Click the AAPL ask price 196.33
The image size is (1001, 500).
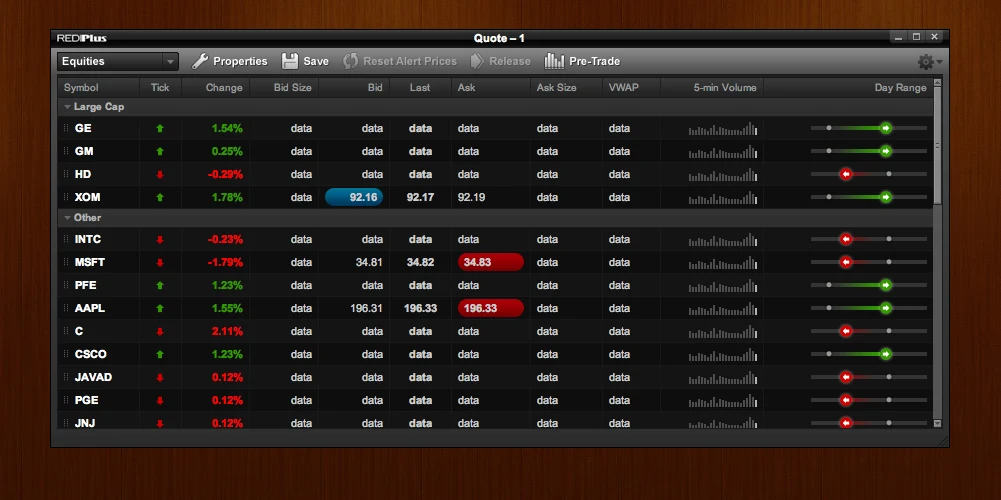491,308
